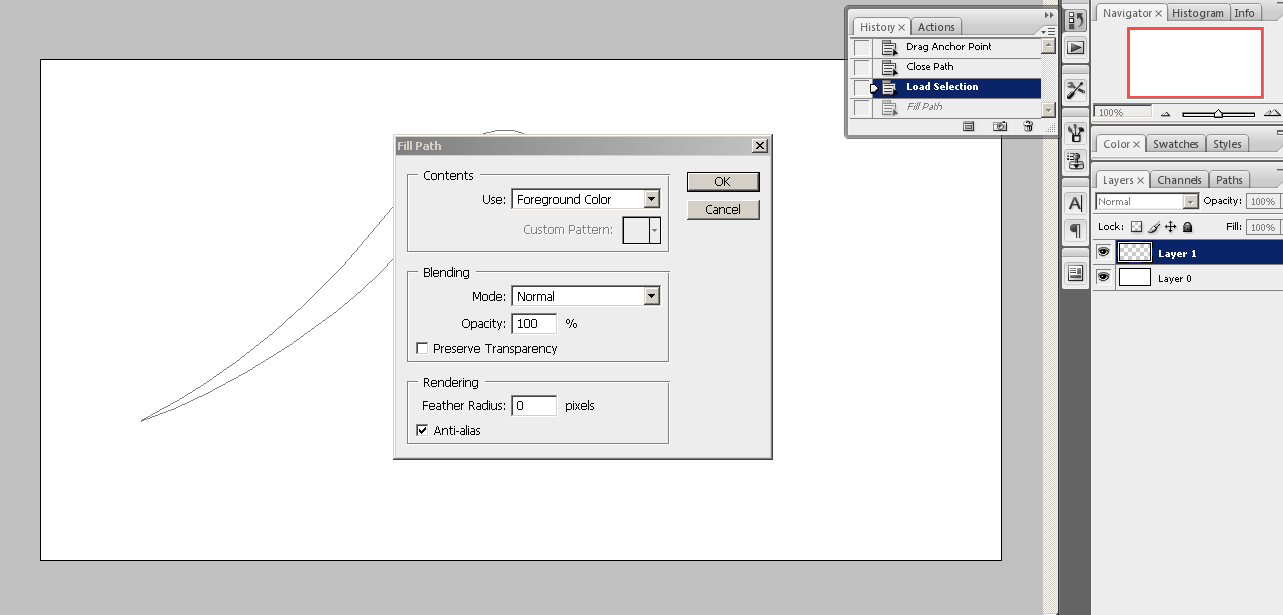Viewport: 1283px width, 615px height.
Task: Open the History dock icon
Action: click(1076, 20)
